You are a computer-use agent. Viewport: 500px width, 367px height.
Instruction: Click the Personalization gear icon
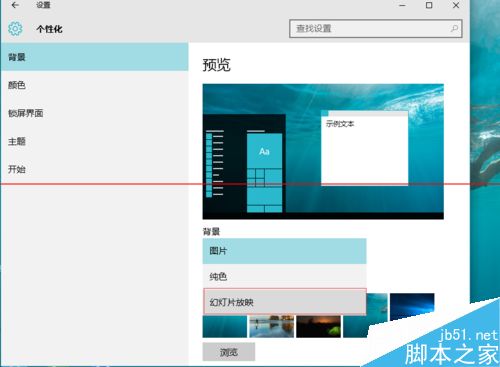[x=15, y=29]
